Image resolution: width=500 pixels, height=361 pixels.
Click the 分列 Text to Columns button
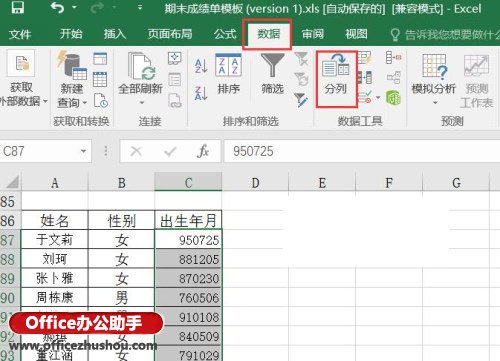pyautogui.click(x=336, y=79)
